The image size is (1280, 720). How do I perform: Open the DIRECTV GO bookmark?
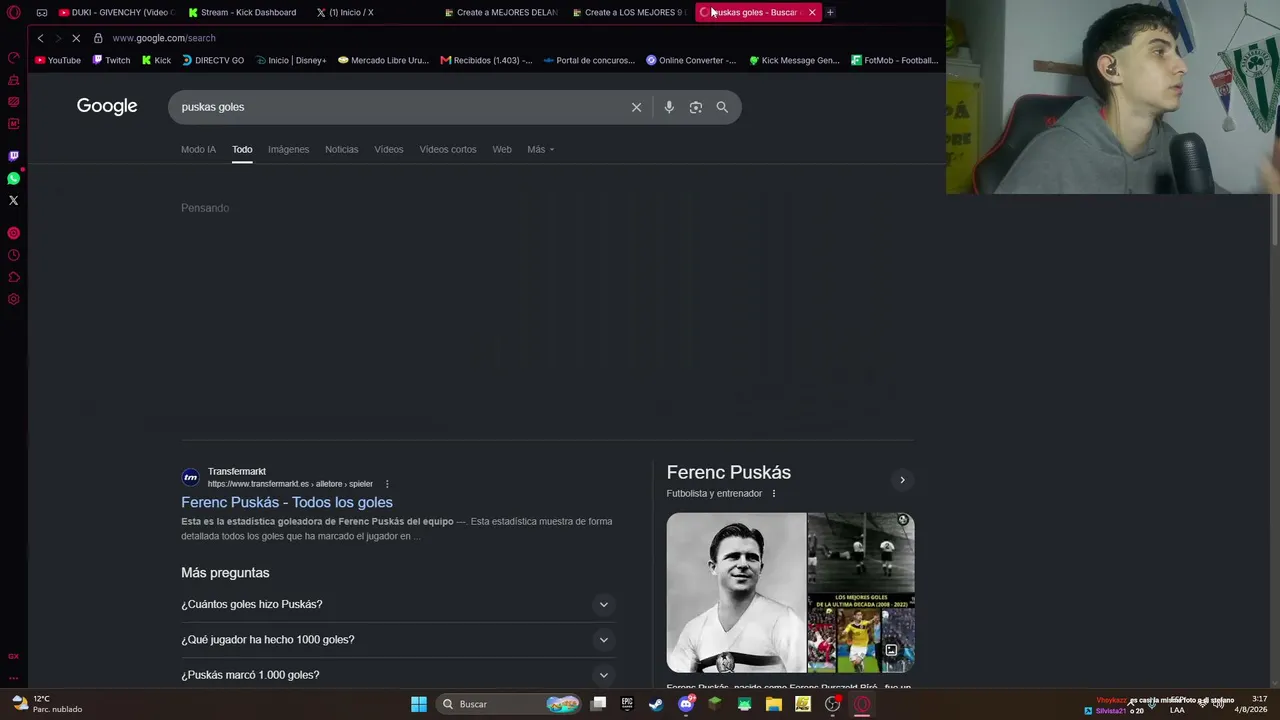(x=213, y=60)
